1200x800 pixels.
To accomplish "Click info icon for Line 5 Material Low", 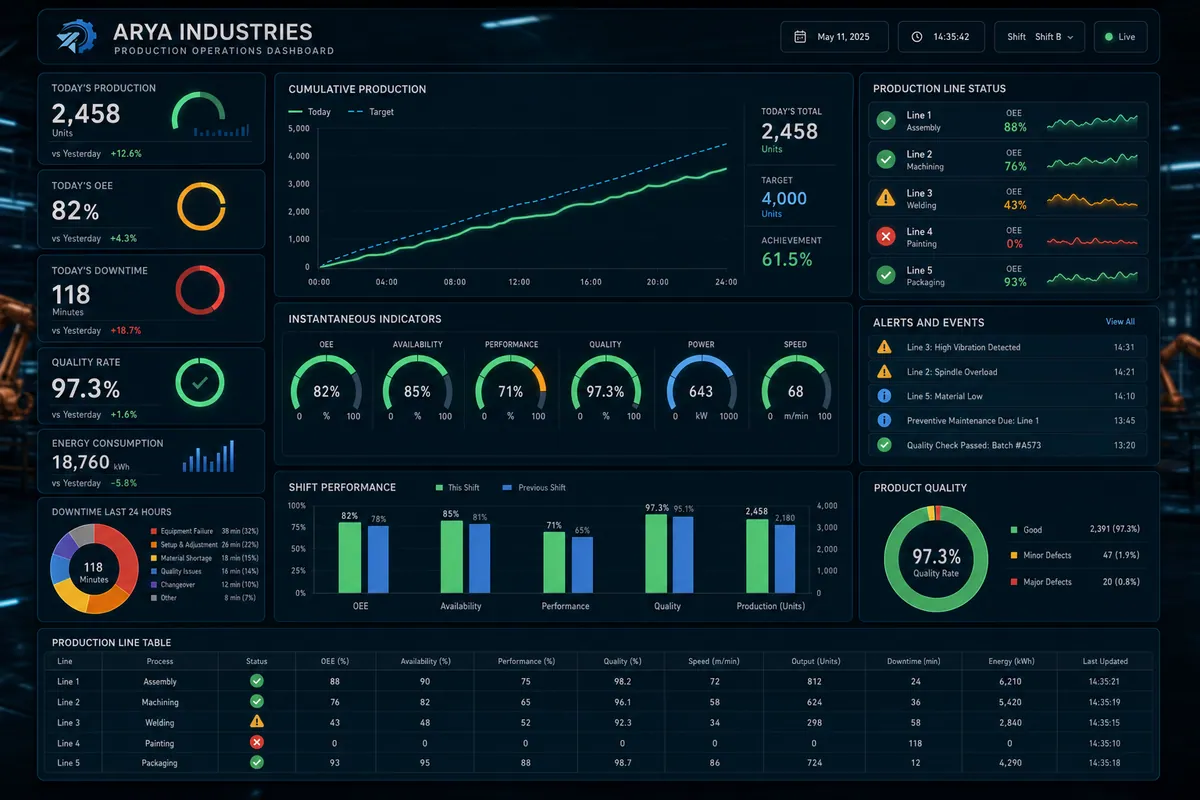I will point(884,396).
